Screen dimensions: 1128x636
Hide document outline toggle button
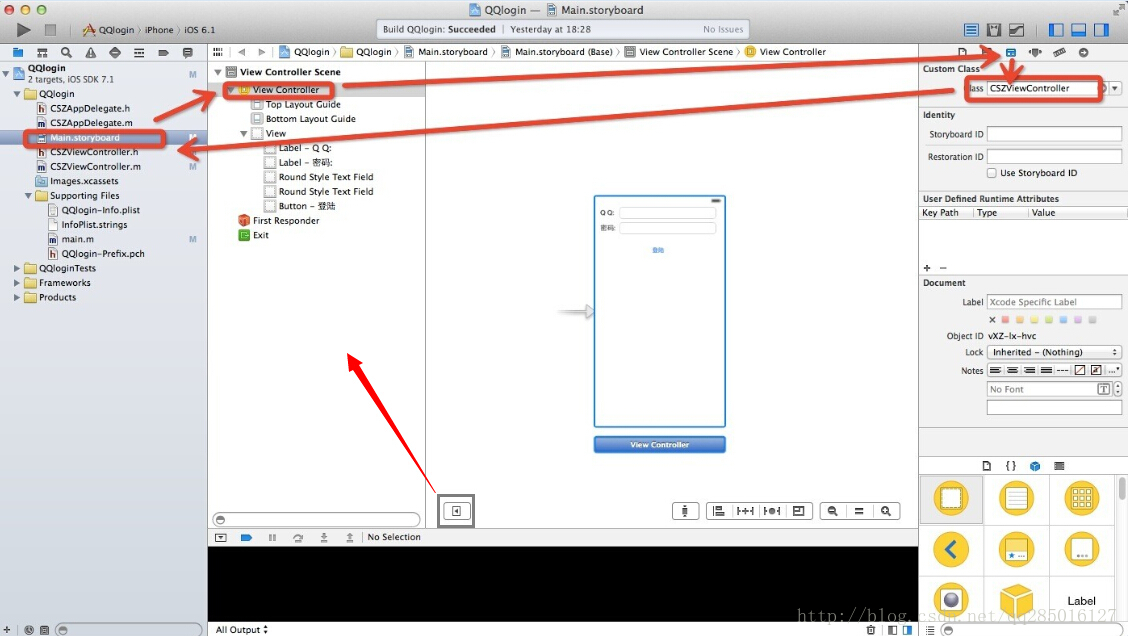pyautogui.click(x=456, y=511)
